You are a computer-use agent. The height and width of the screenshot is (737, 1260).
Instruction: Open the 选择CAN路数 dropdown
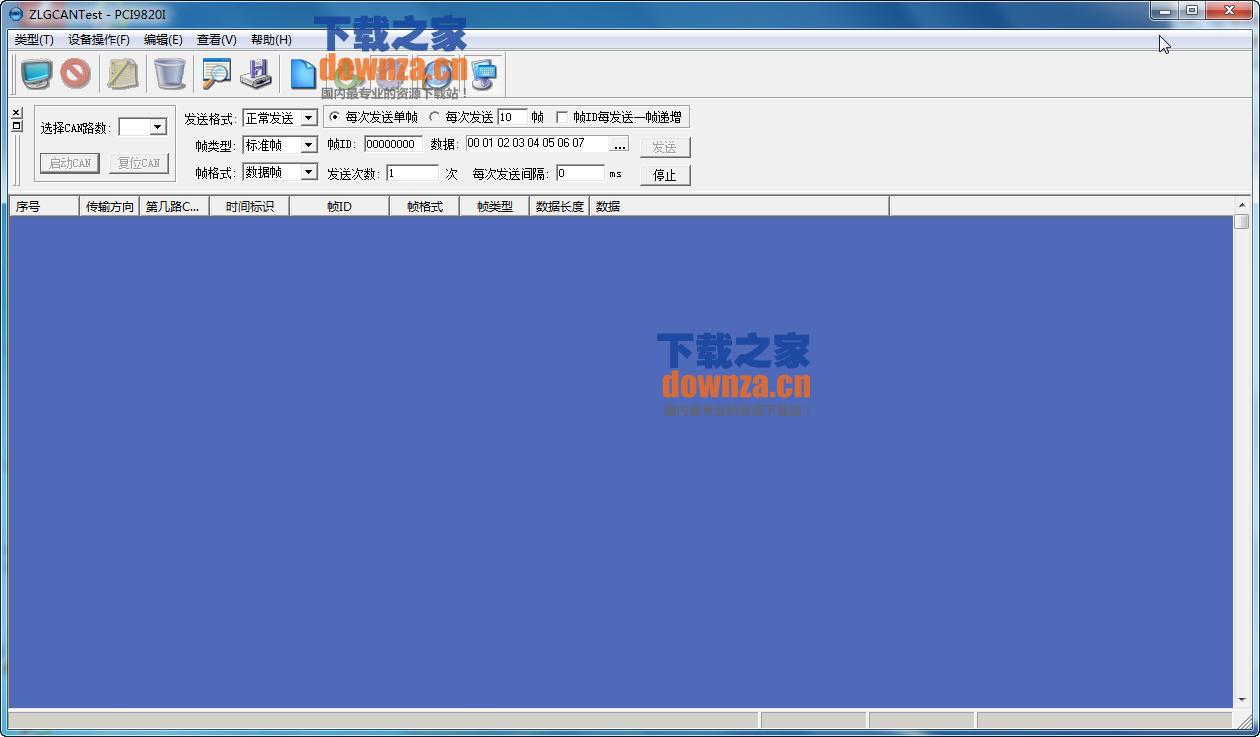tap(157, 127)
